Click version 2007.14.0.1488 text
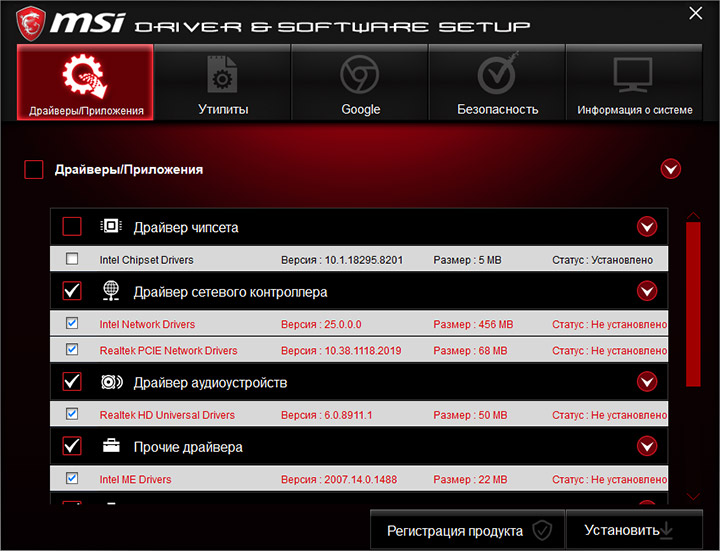The height and width of the screenshot is (551, 720). [339, 479]
